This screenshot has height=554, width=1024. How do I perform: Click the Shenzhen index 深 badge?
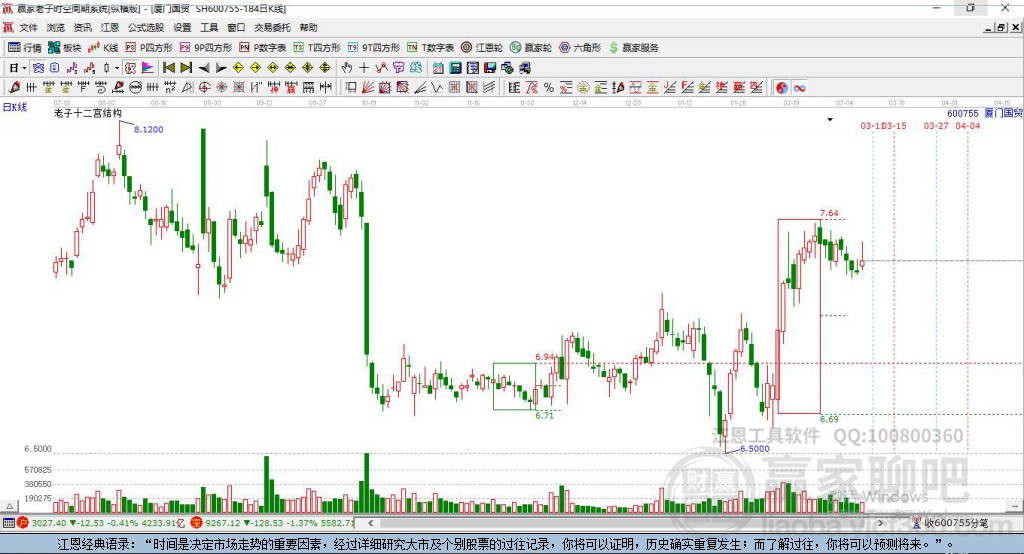click(x=197, y=523)
